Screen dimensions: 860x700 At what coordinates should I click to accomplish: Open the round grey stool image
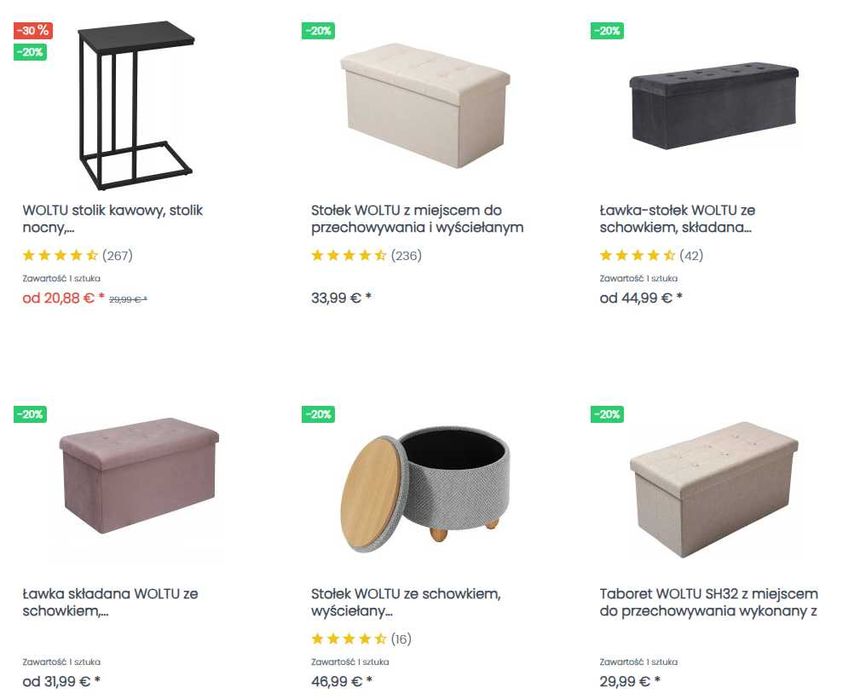(426, 485)
